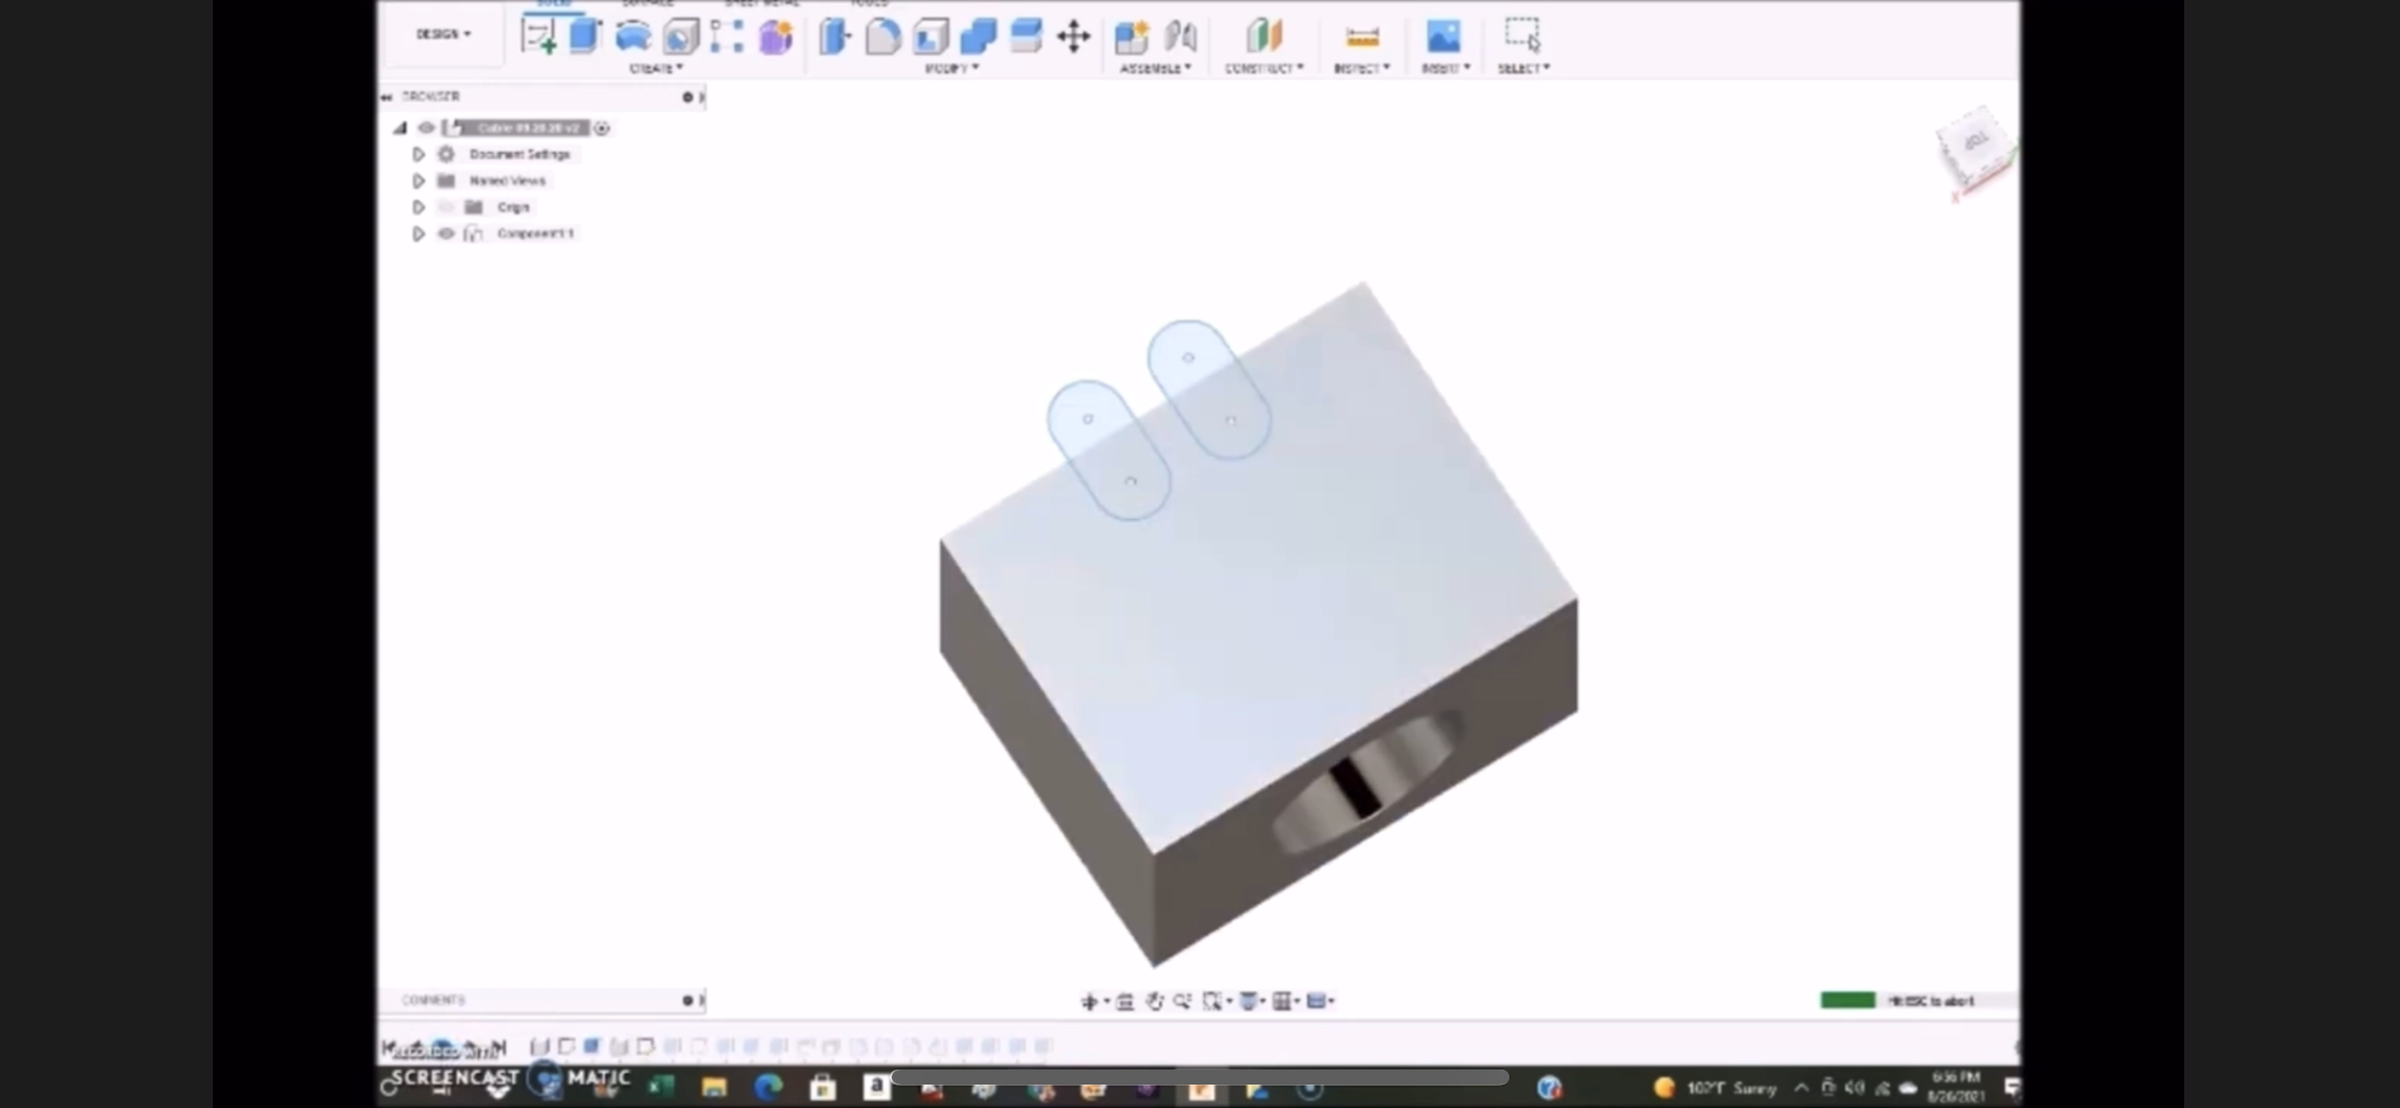The width and height of the screenshot is (2400, 1108).
Task: Select the Fillet tool in Modify
Action: (882, 37)
